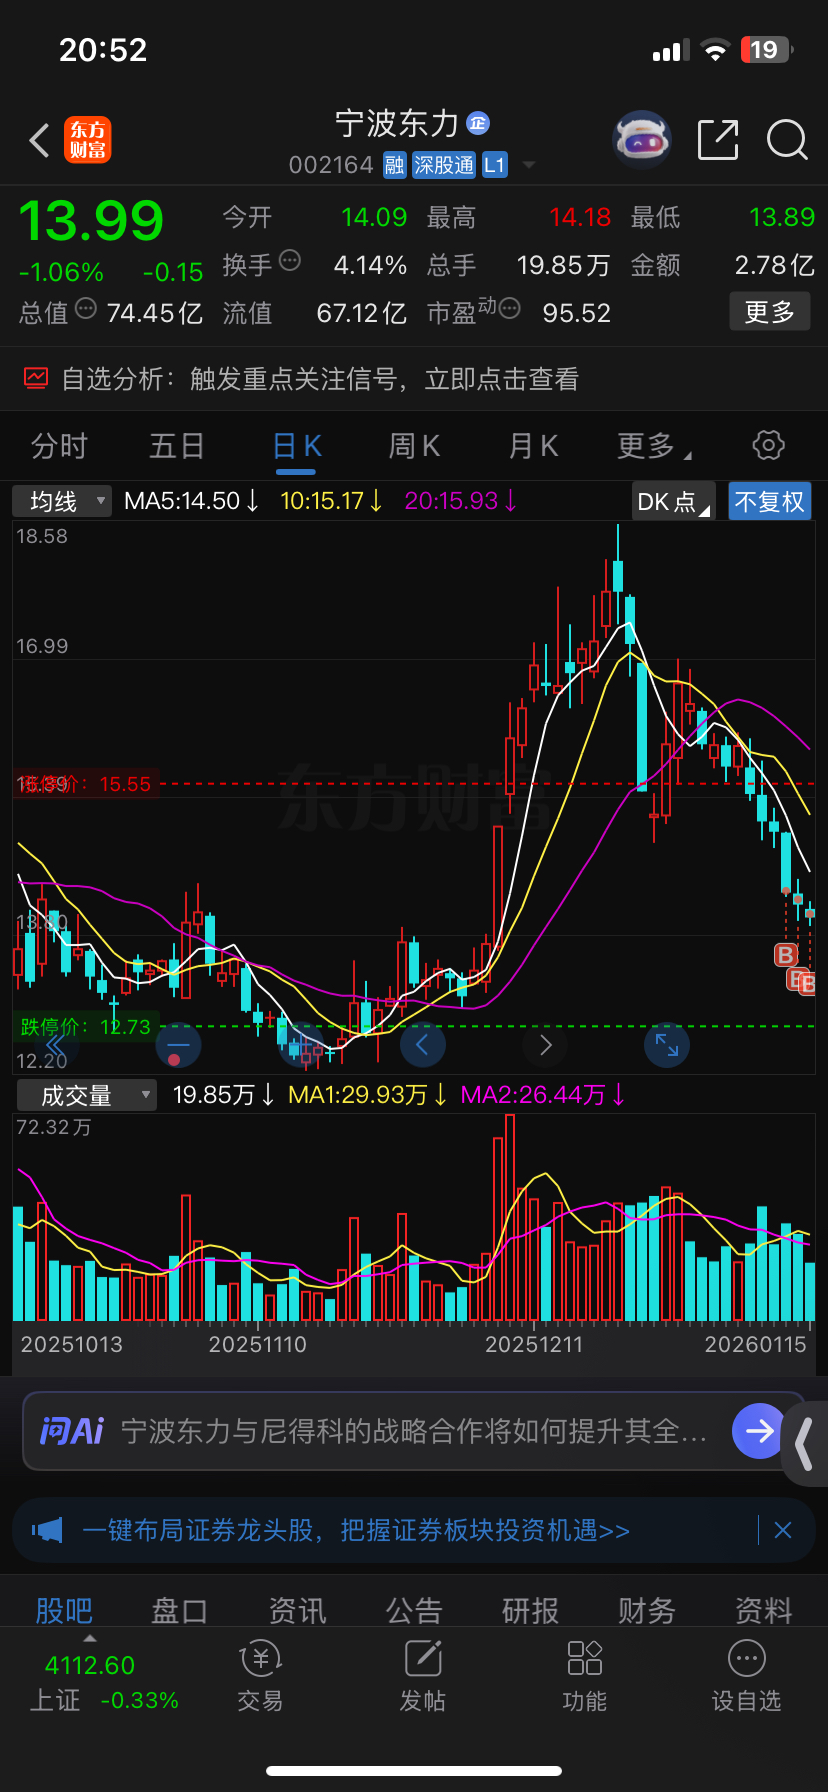Open the 交易 trade button
Image resolution: width=828 pixels, height=1792 pixels.
(x=260, y=1676)
